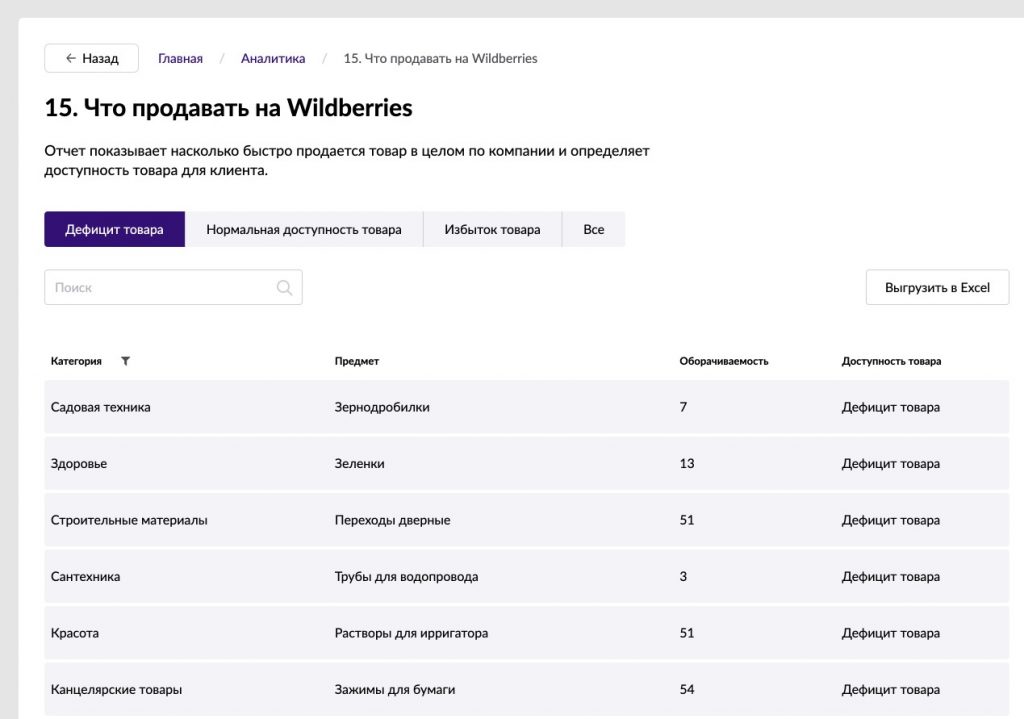Open the Аналитика breadcrumb link
This screenshot has height=719, width=1024.
point(273,58)
